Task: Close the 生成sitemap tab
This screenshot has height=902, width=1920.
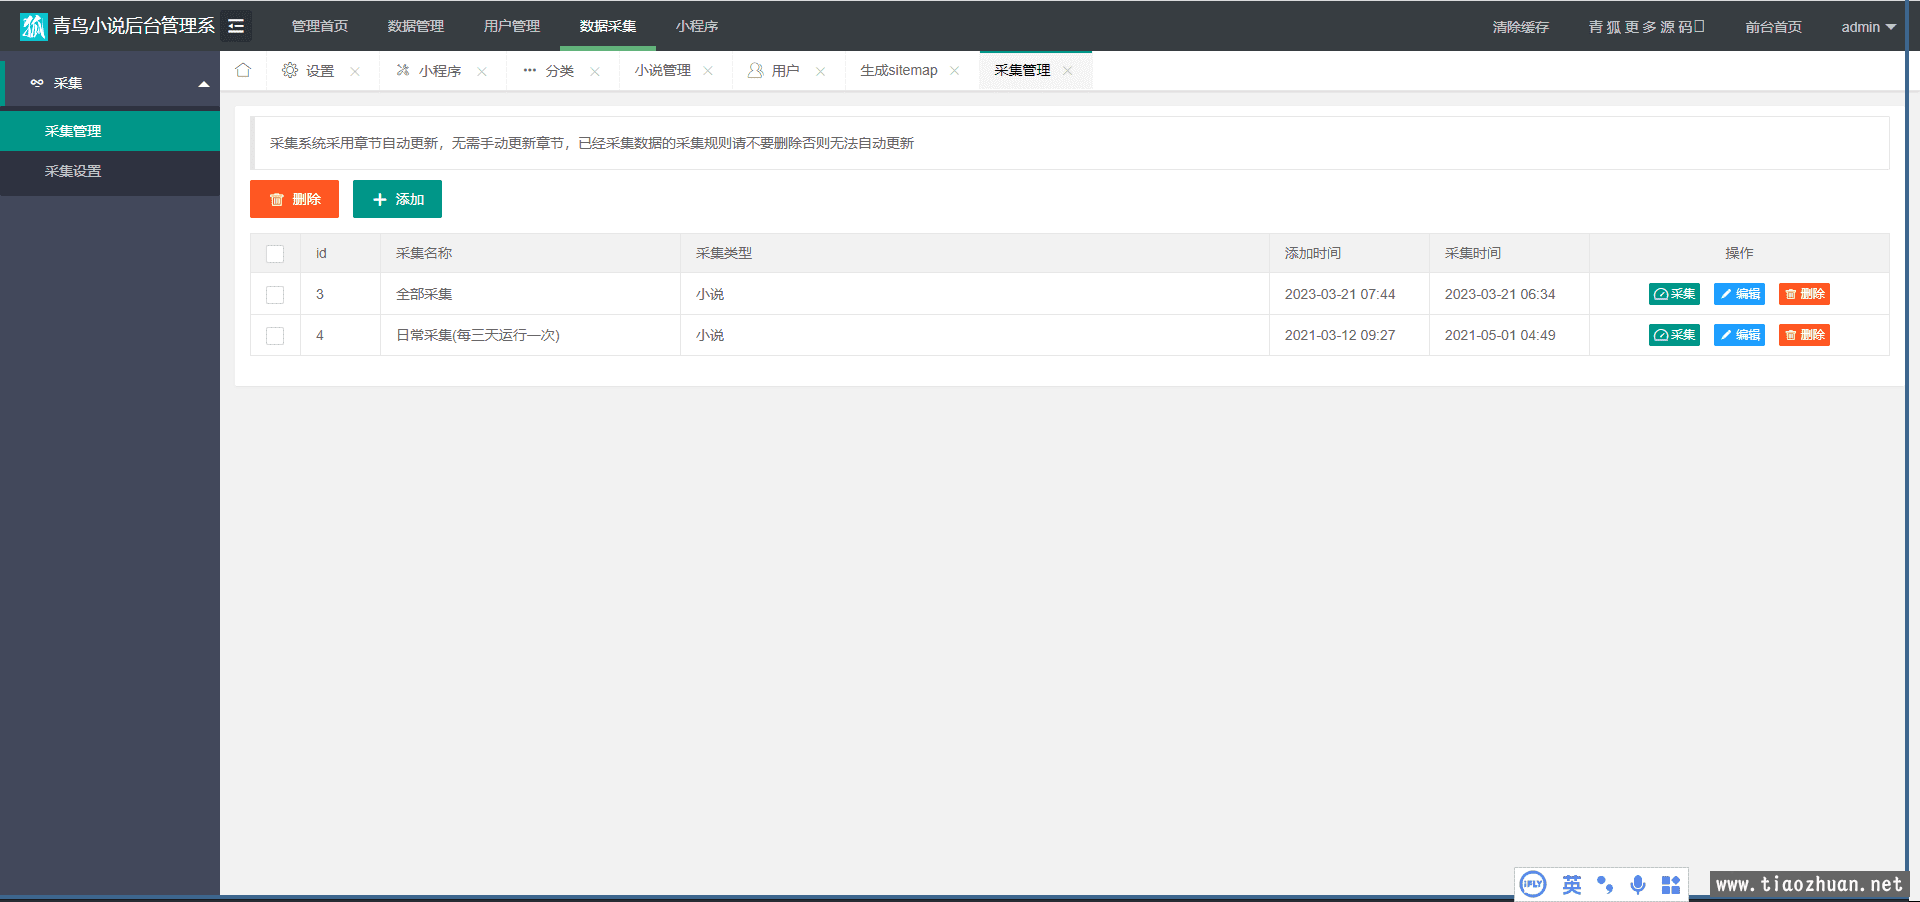Action: pos(955,71)
